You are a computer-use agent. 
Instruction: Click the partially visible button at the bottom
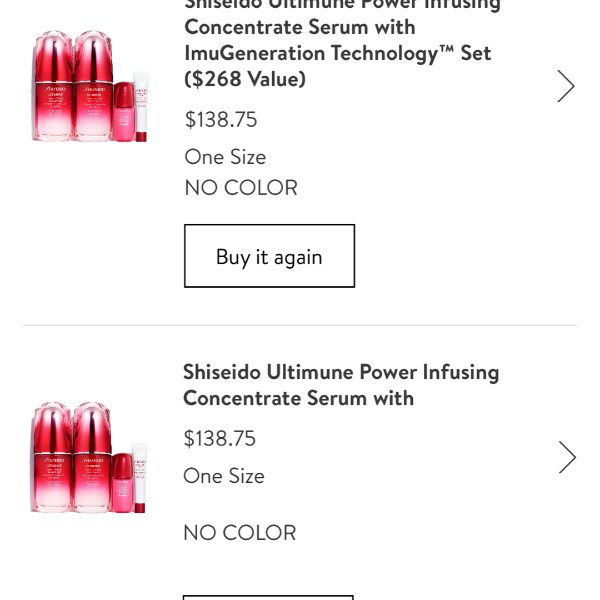268,597
